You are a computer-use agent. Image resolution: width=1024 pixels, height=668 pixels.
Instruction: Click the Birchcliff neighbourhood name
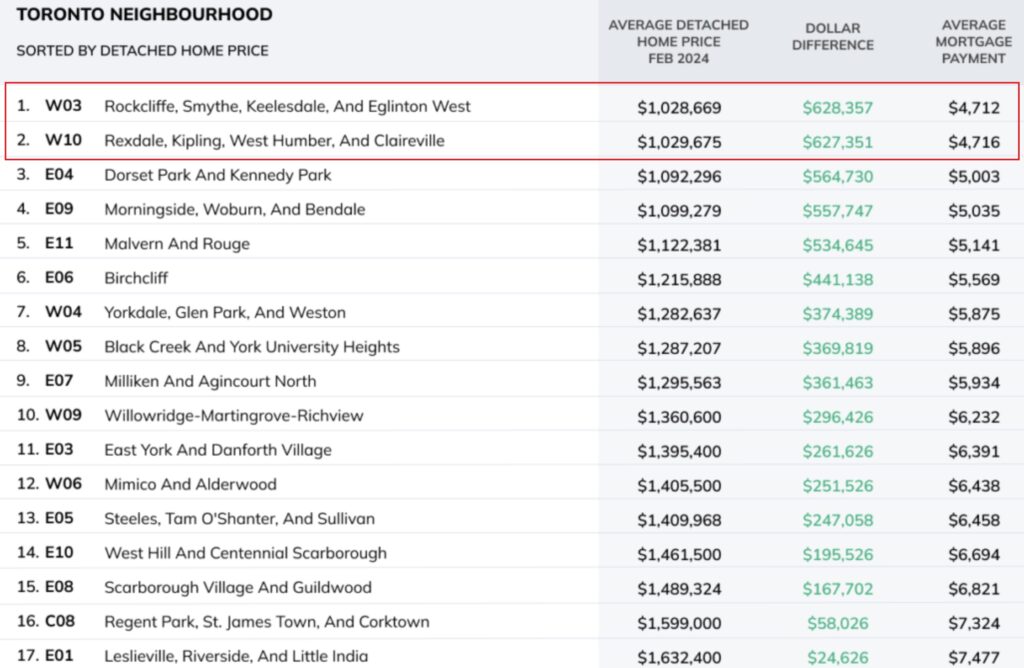pos(140,278)
